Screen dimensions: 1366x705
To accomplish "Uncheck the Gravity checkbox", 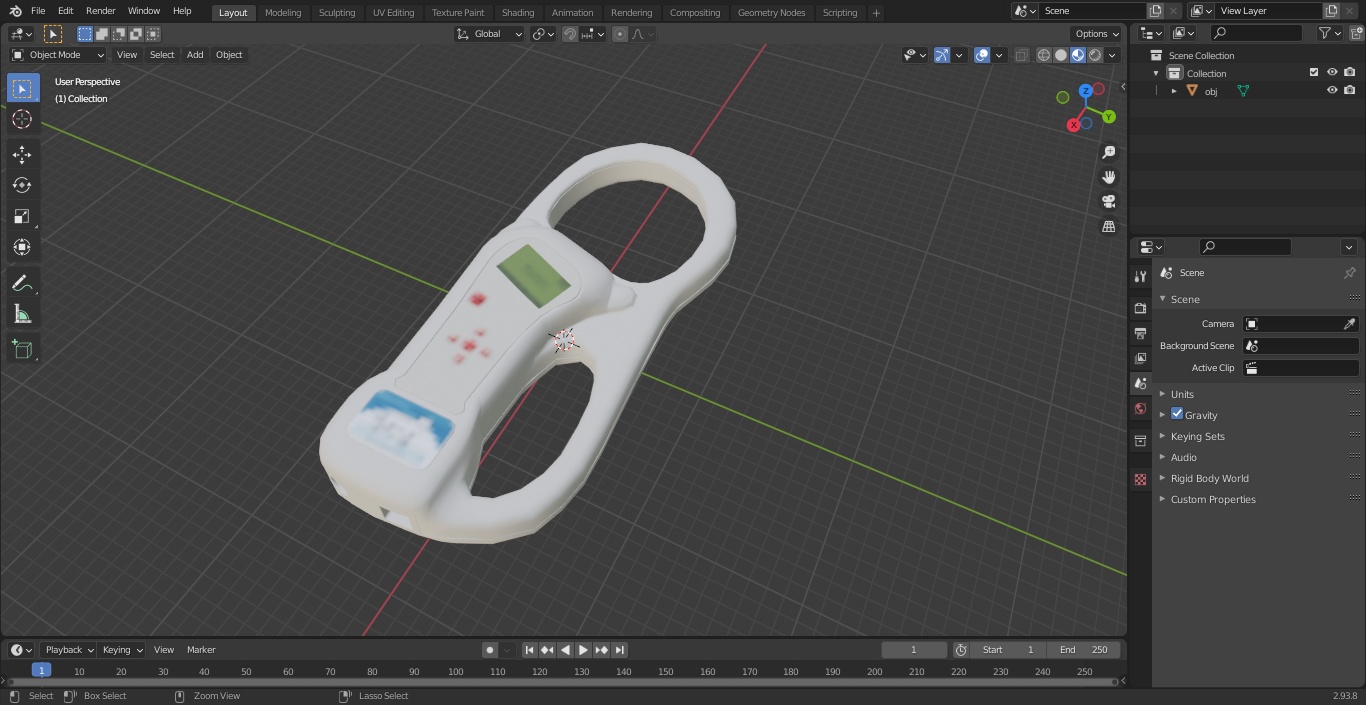I will (x=1177, y=414).
